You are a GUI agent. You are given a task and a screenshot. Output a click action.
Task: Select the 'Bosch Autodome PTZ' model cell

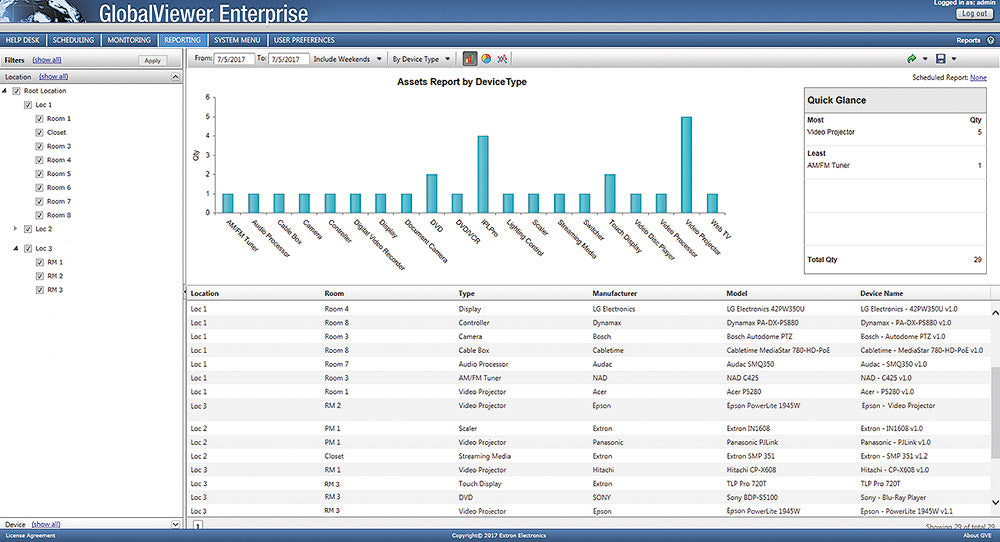(x=760, y=337)
